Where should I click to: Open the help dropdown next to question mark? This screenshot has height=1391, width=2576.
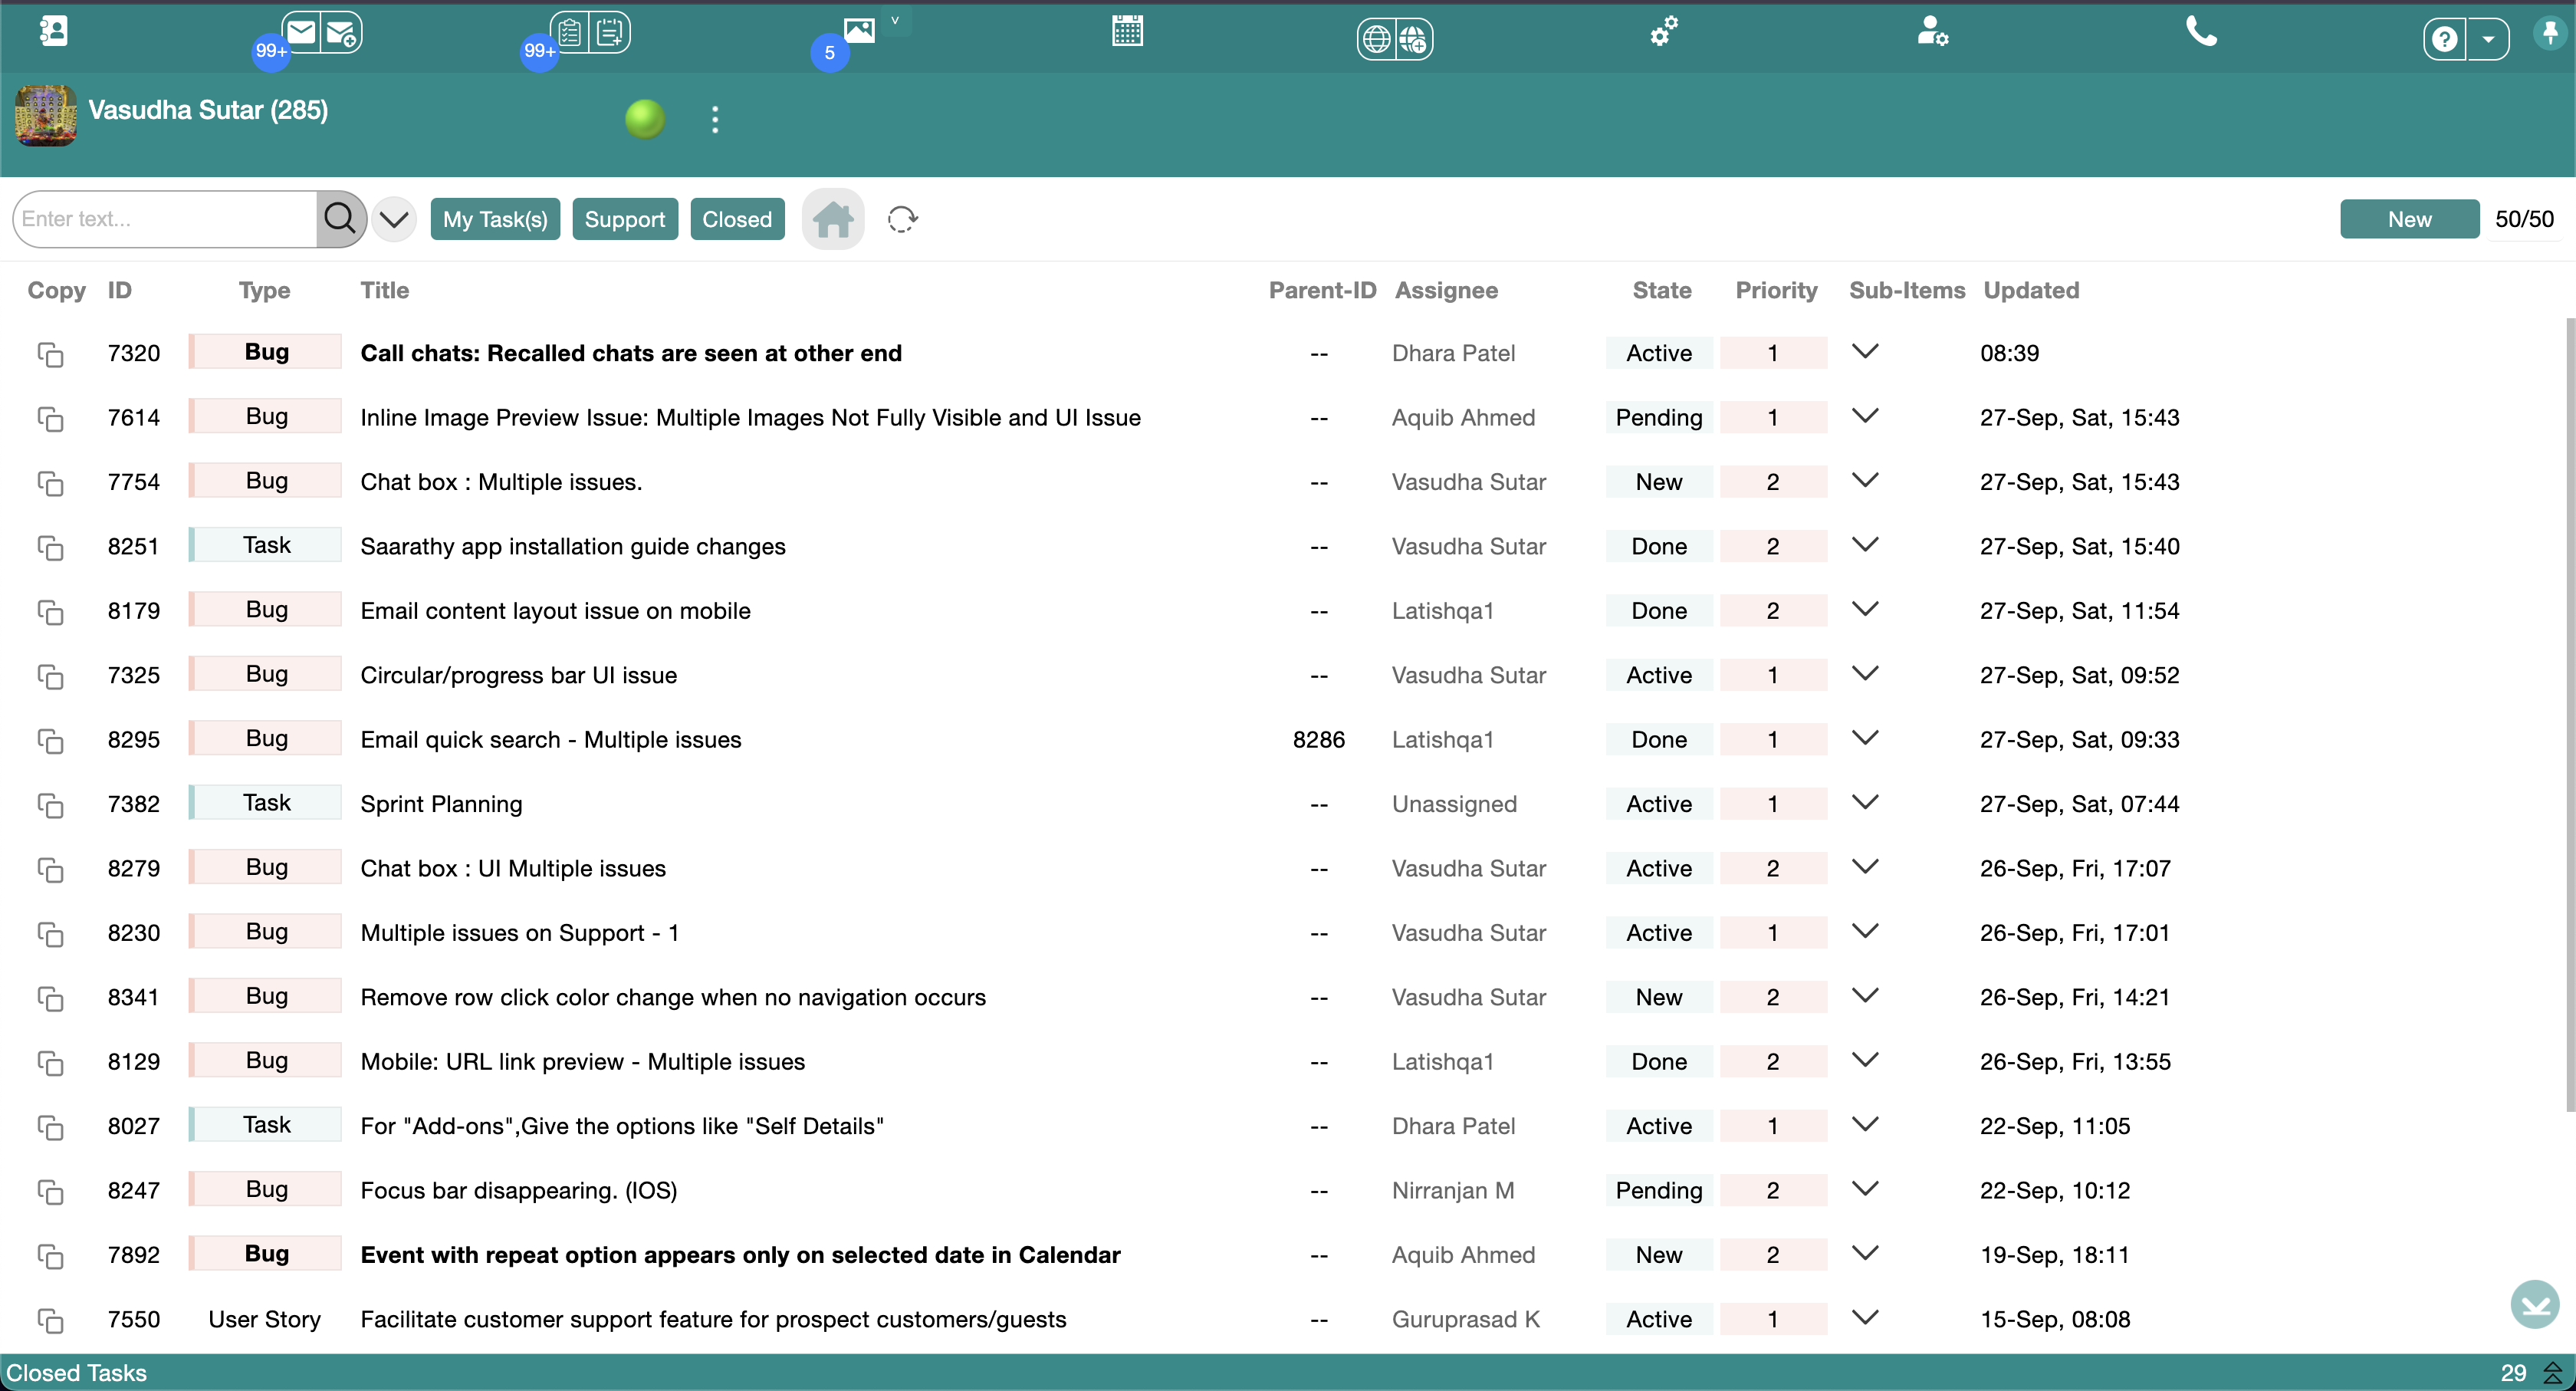(2489, 38)
